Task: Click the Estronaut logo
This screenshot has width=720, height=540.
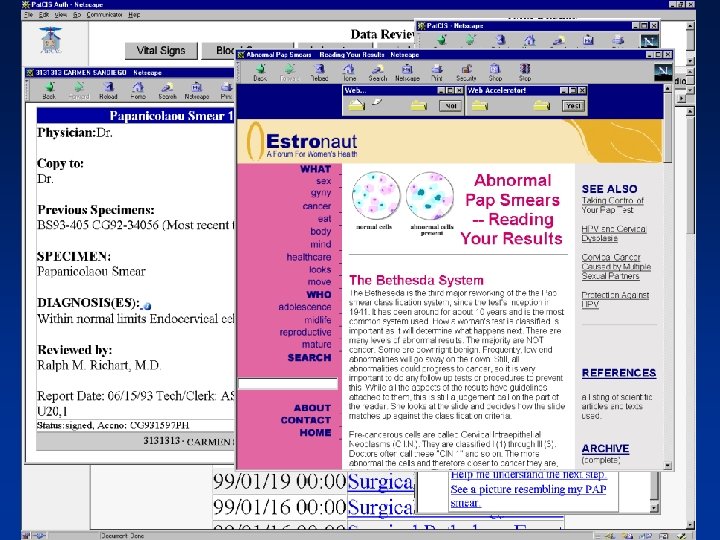Action: tap(303, 141)
